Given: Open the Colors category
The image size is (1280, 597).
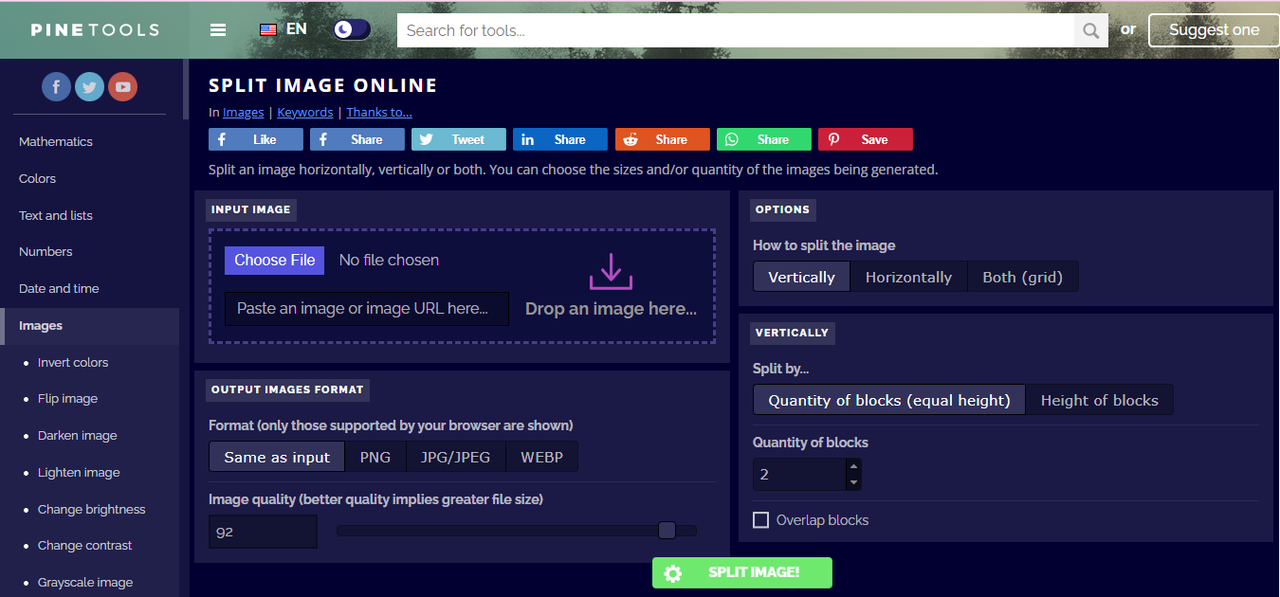Looking at the screenshot, I should point(37,179).
